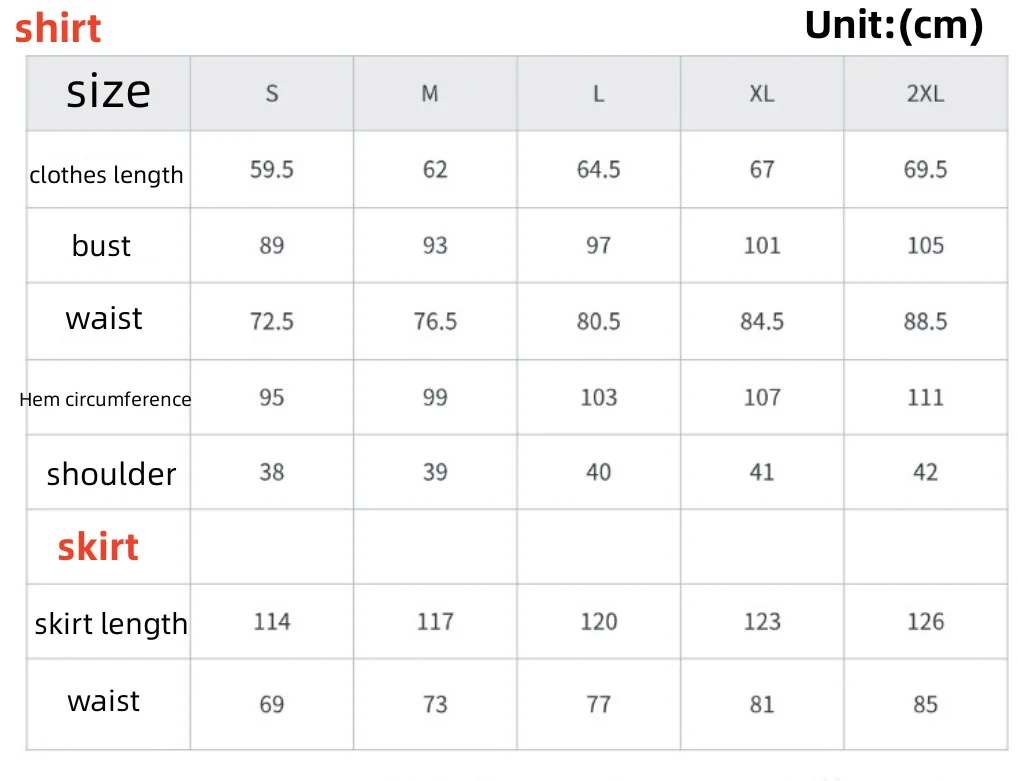
Task: Click the shirt waist value 80.5
Action: [598, 321]
